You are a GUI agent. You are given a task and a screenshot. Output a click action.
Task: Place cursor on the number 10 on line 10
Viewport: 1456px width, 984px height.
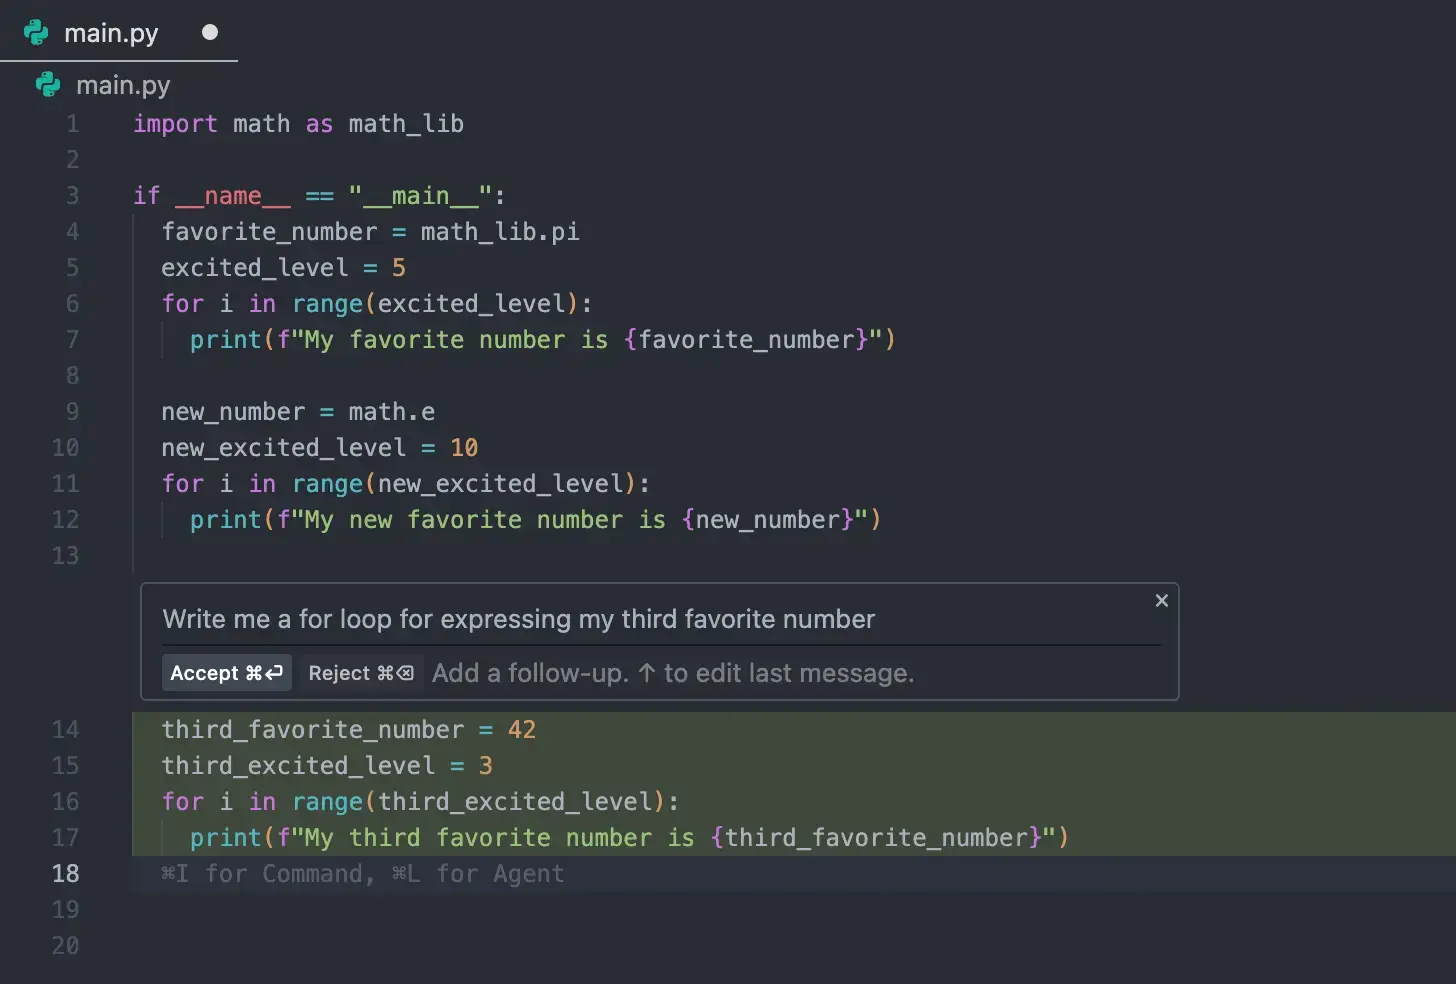pos(463,448)
